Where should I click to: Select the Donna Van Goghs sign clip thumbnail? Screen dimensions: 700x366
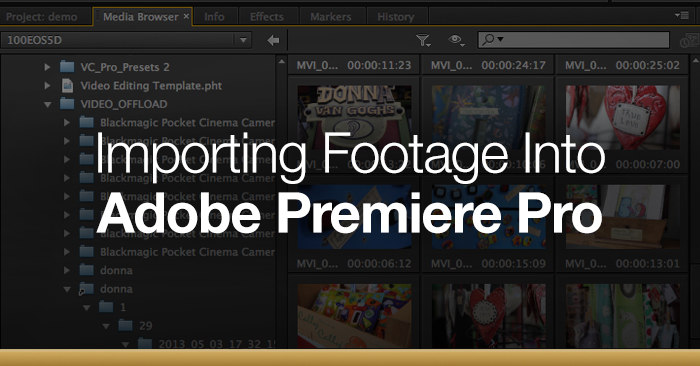click(354, 117)
